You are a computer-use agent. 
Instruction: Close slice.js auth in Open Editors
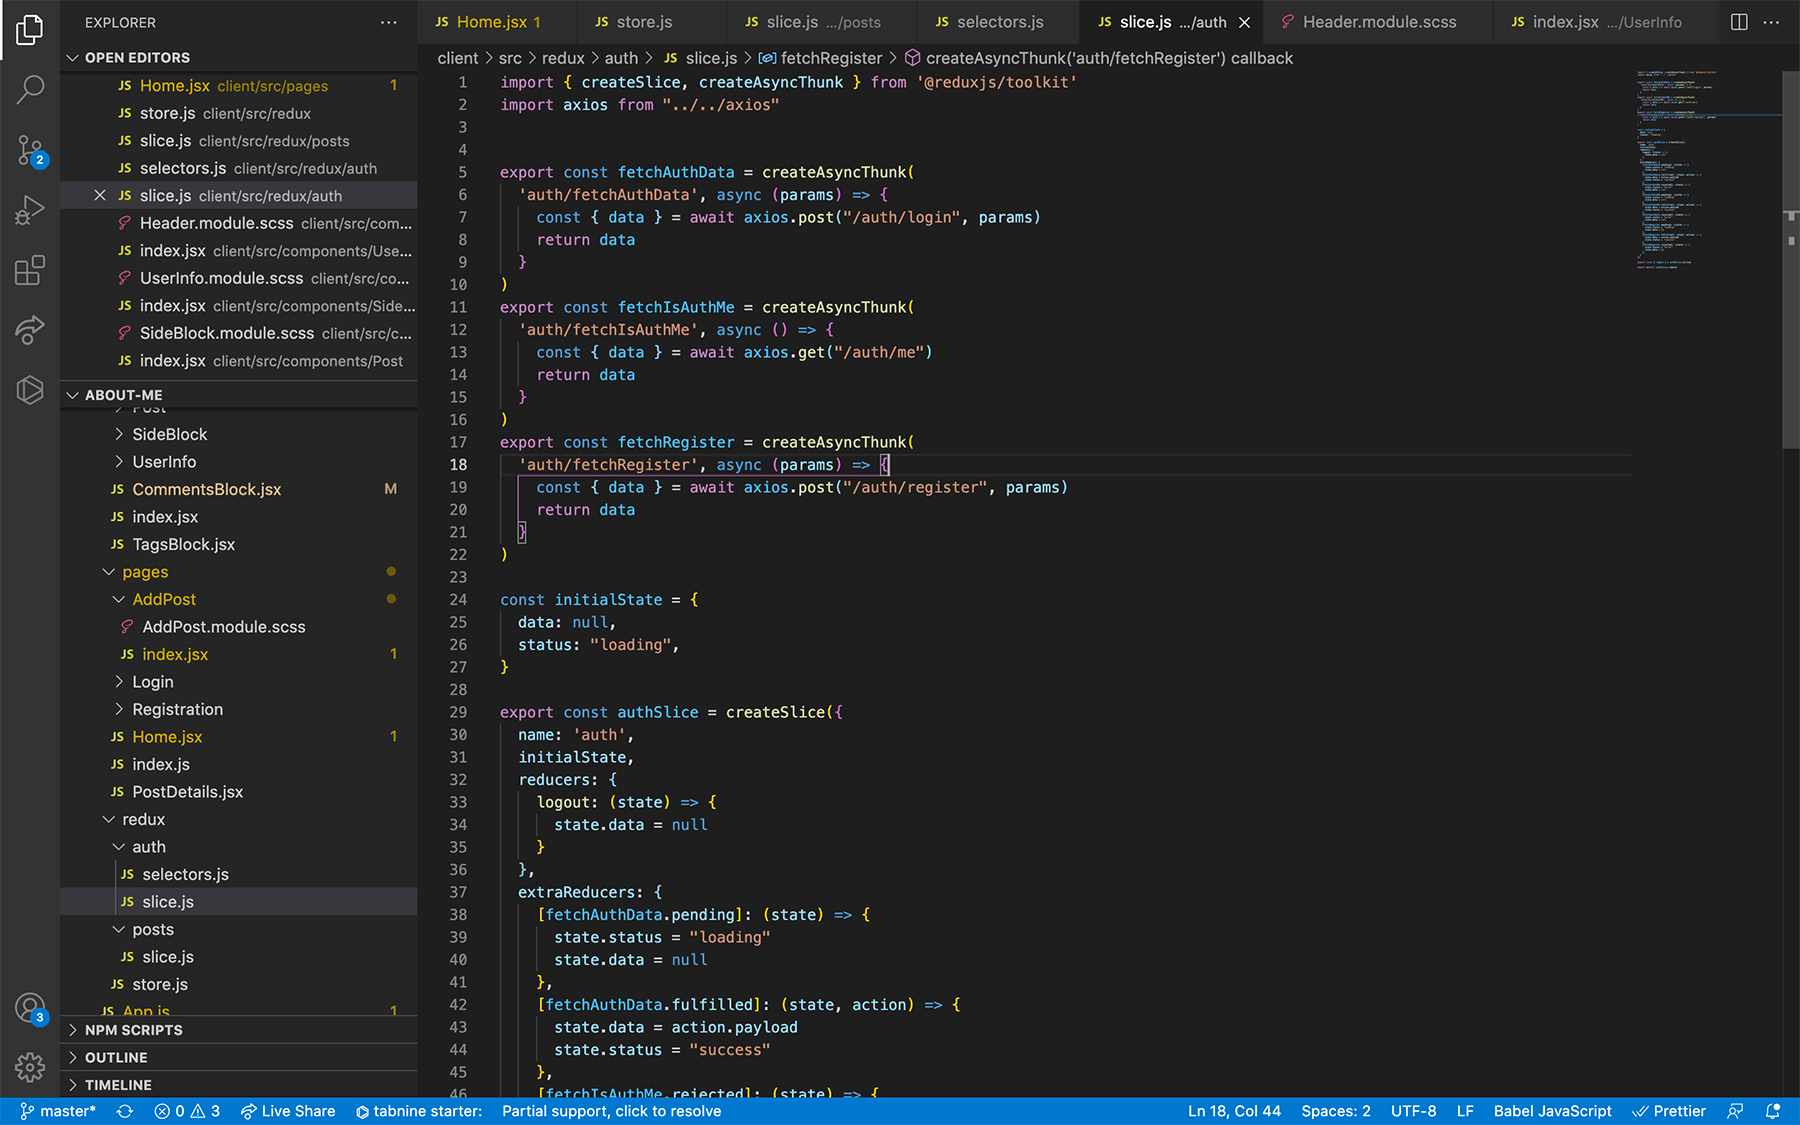coord(100,195)
